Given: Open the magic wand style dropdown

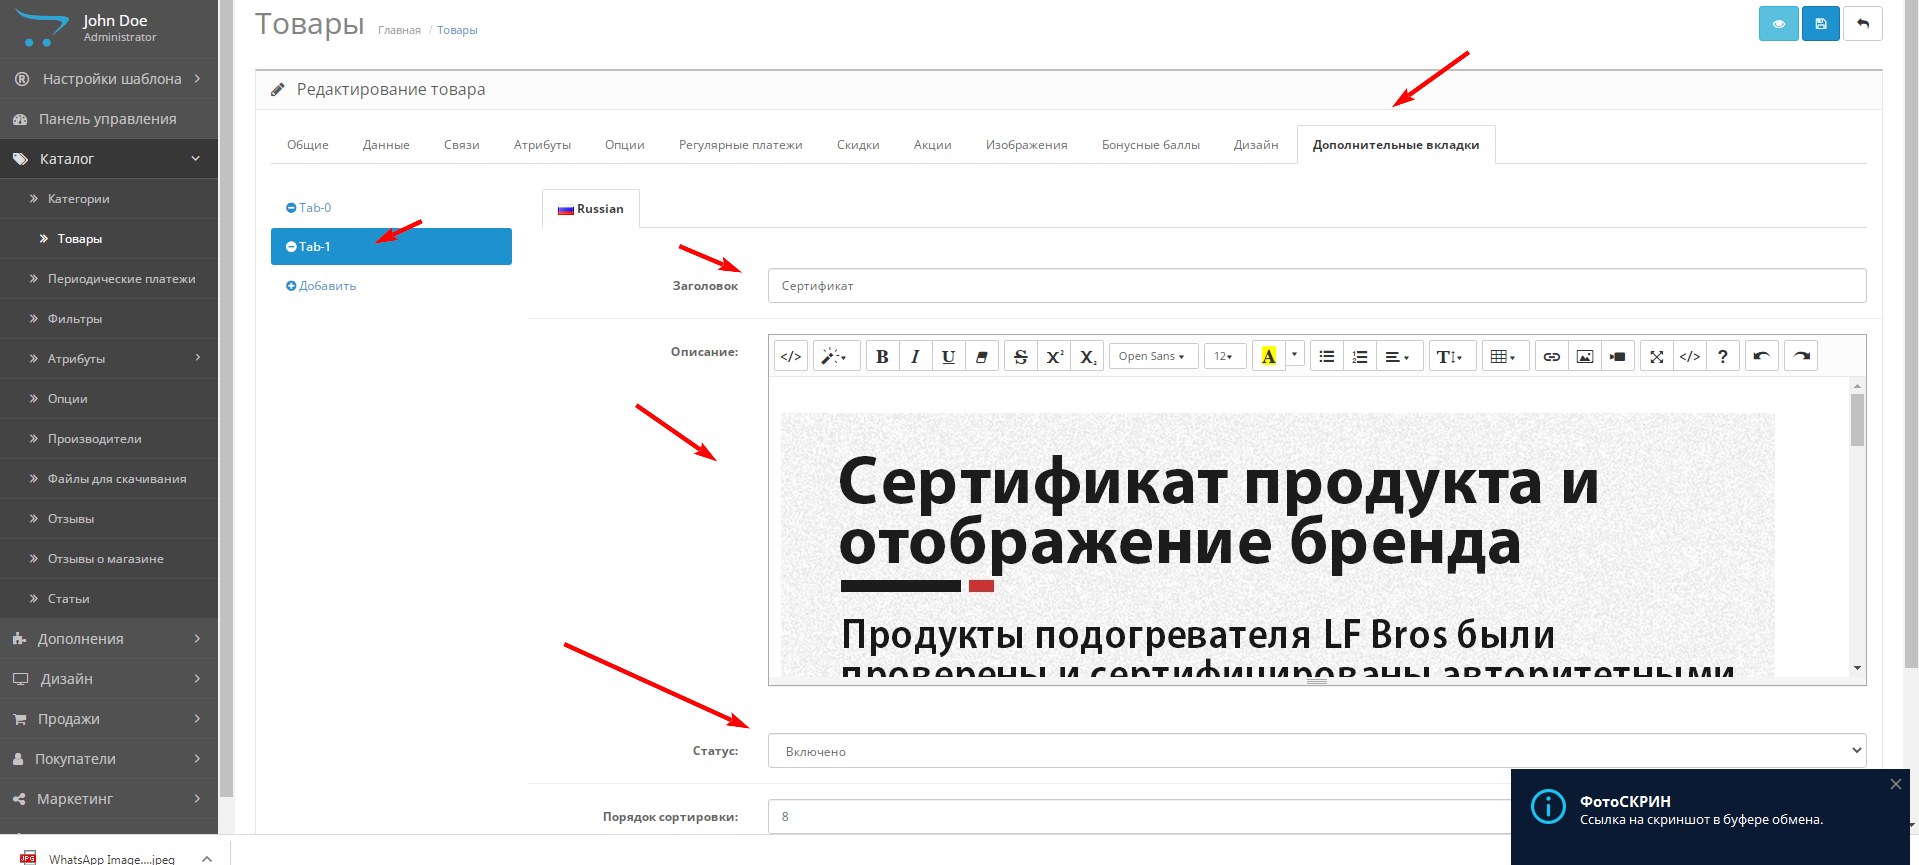Looking at the screenshot, I should (x=835, y=356).
